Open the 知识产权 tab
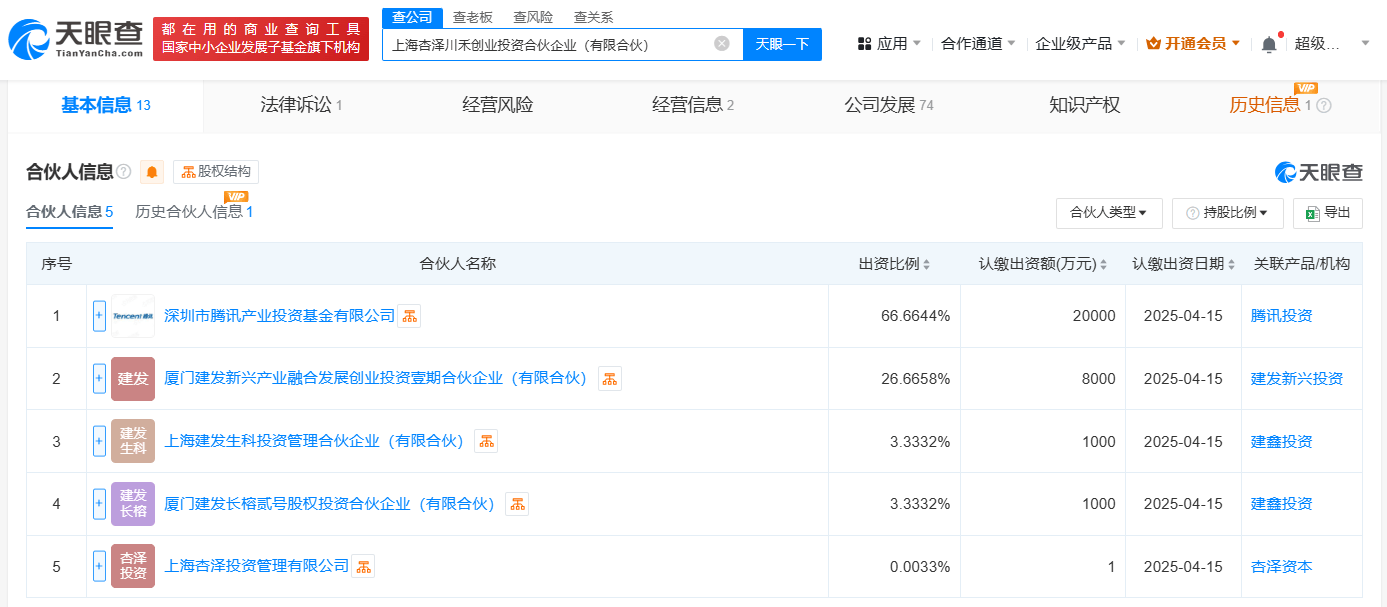1387x607 pixels. [1084, 105]
